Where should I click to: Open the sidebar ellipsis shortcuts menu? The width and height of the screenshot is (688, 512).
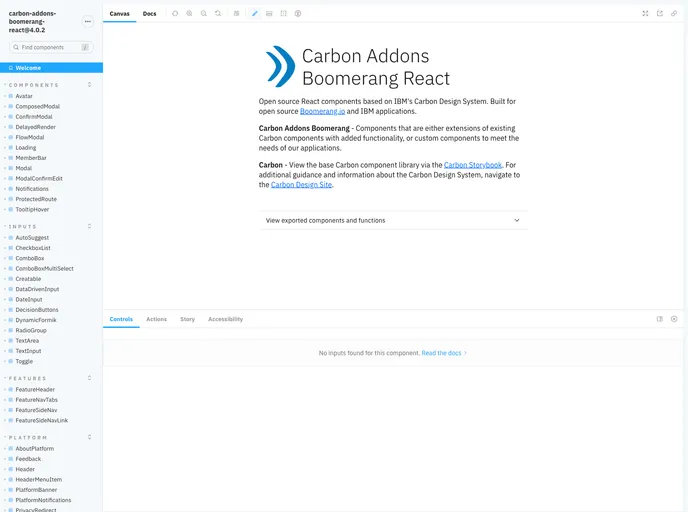88,21
